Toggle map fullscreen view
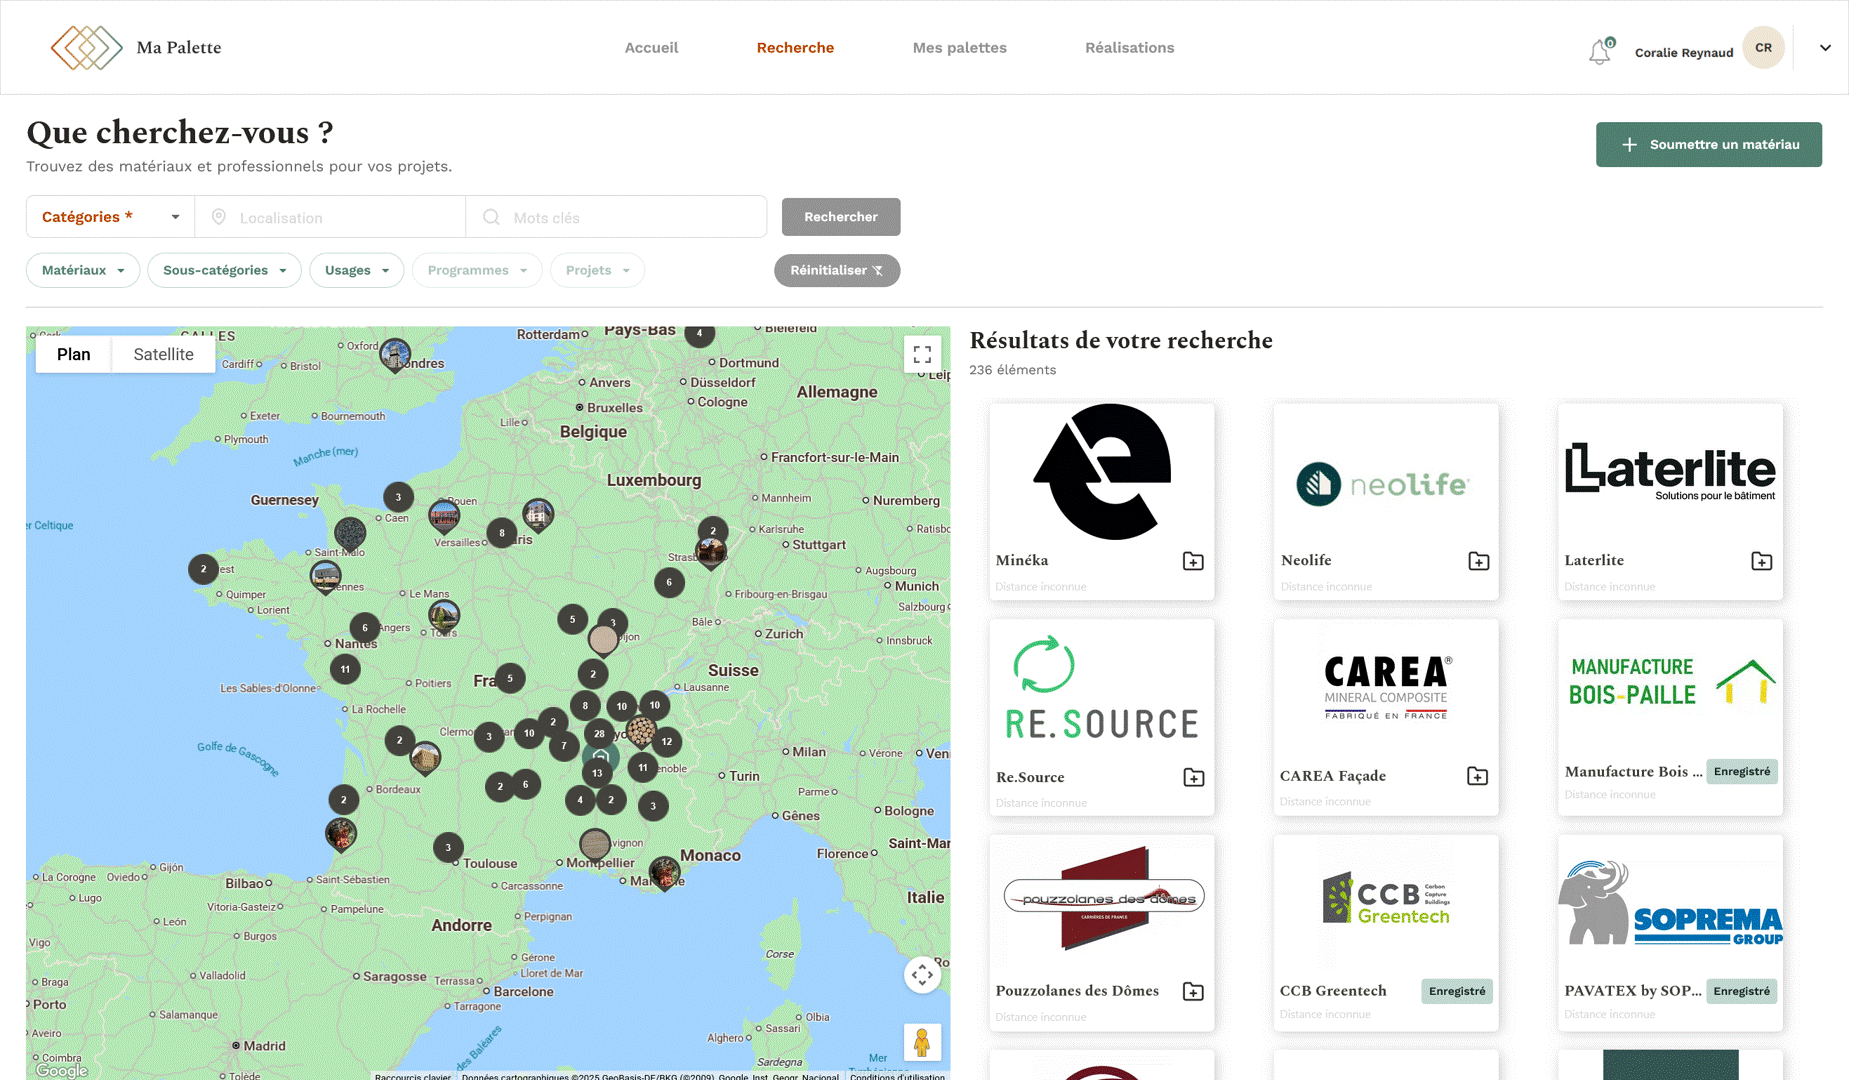Viewport: 1849px width, 1080px height. 922,354
